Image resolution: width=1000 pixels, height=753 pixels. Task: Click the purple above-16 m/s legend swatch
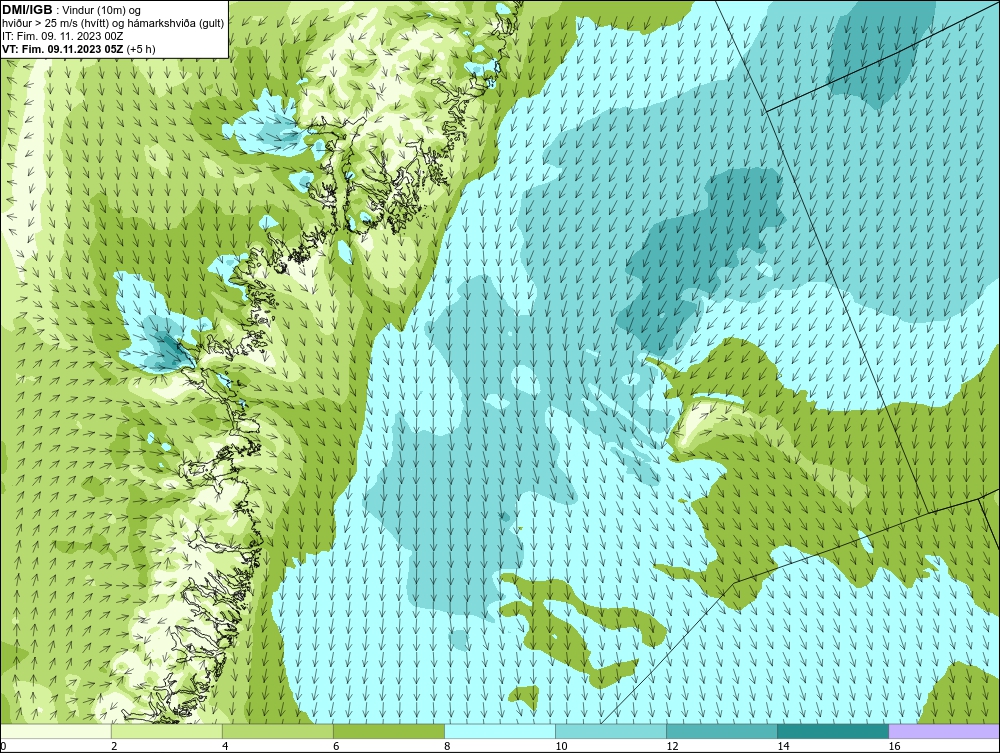(944, 731)
